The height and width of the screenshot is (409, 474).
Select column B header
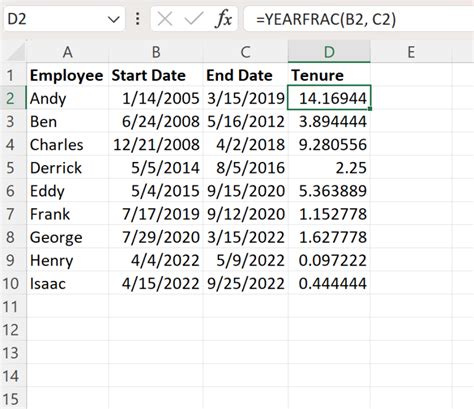156,52
